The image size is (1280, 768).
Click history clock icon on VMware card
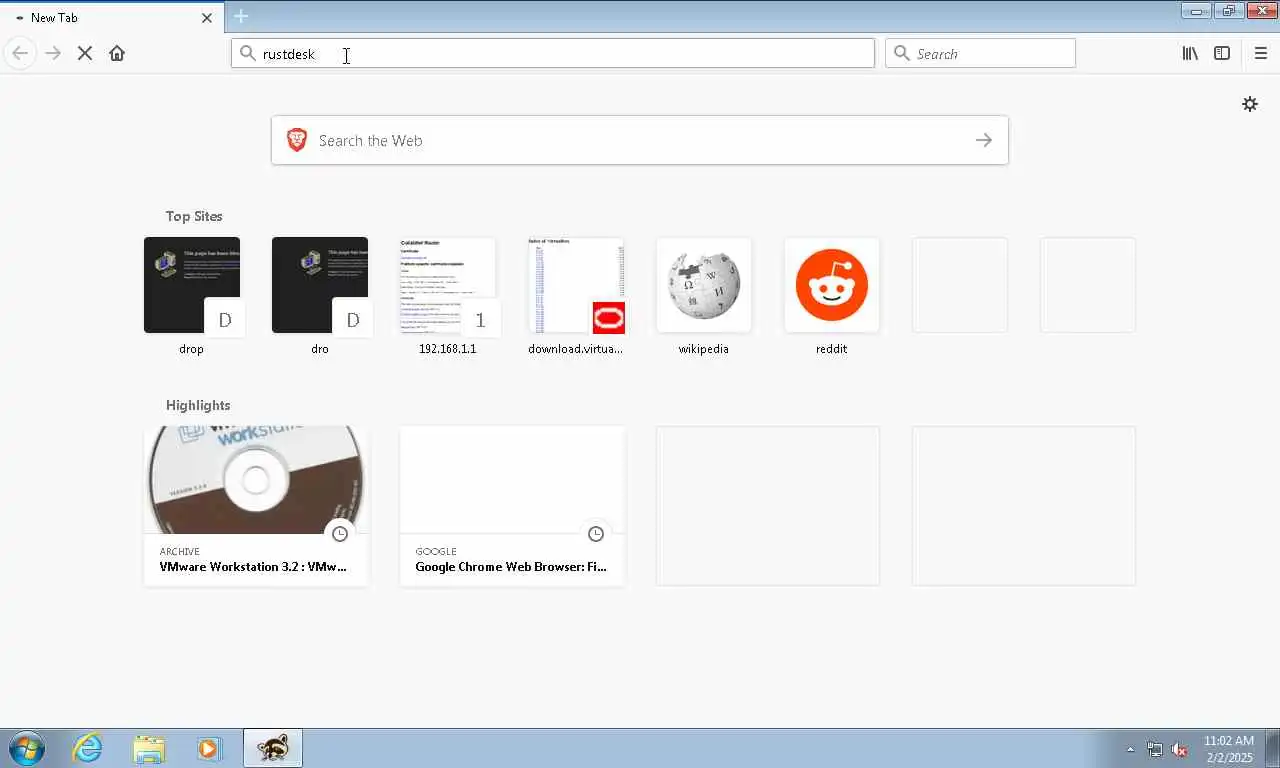340,534
